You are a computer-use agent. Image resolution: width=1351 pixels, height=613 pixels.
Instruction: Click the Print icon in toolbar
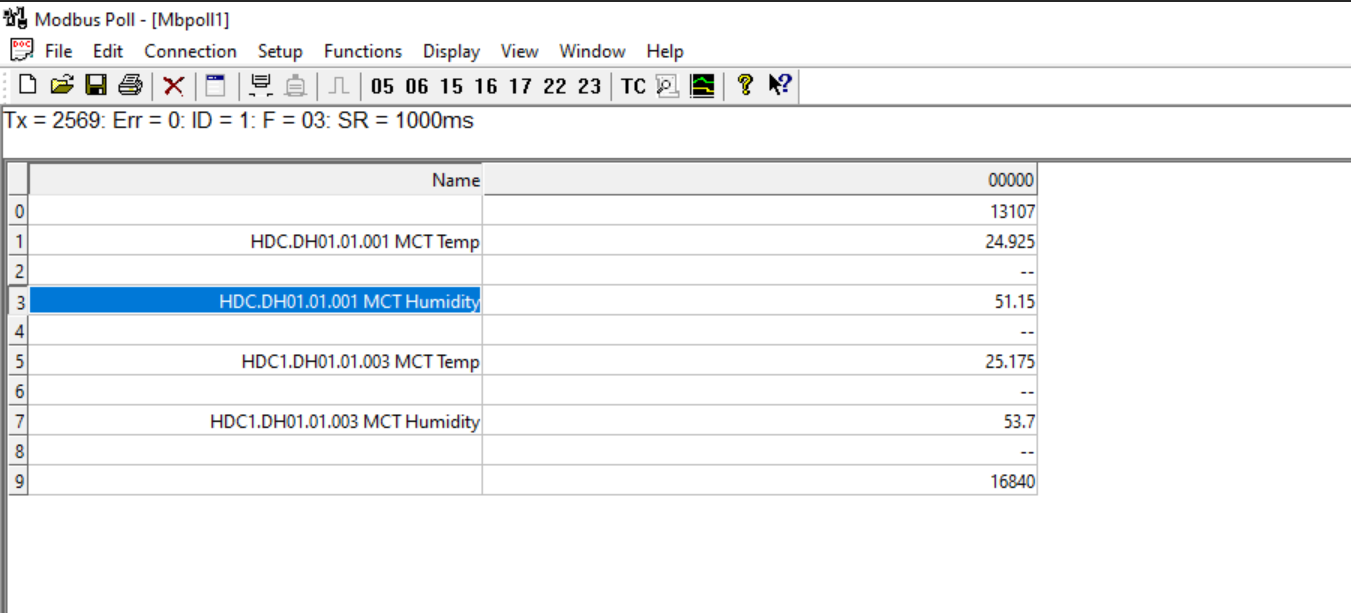[130, 86]
